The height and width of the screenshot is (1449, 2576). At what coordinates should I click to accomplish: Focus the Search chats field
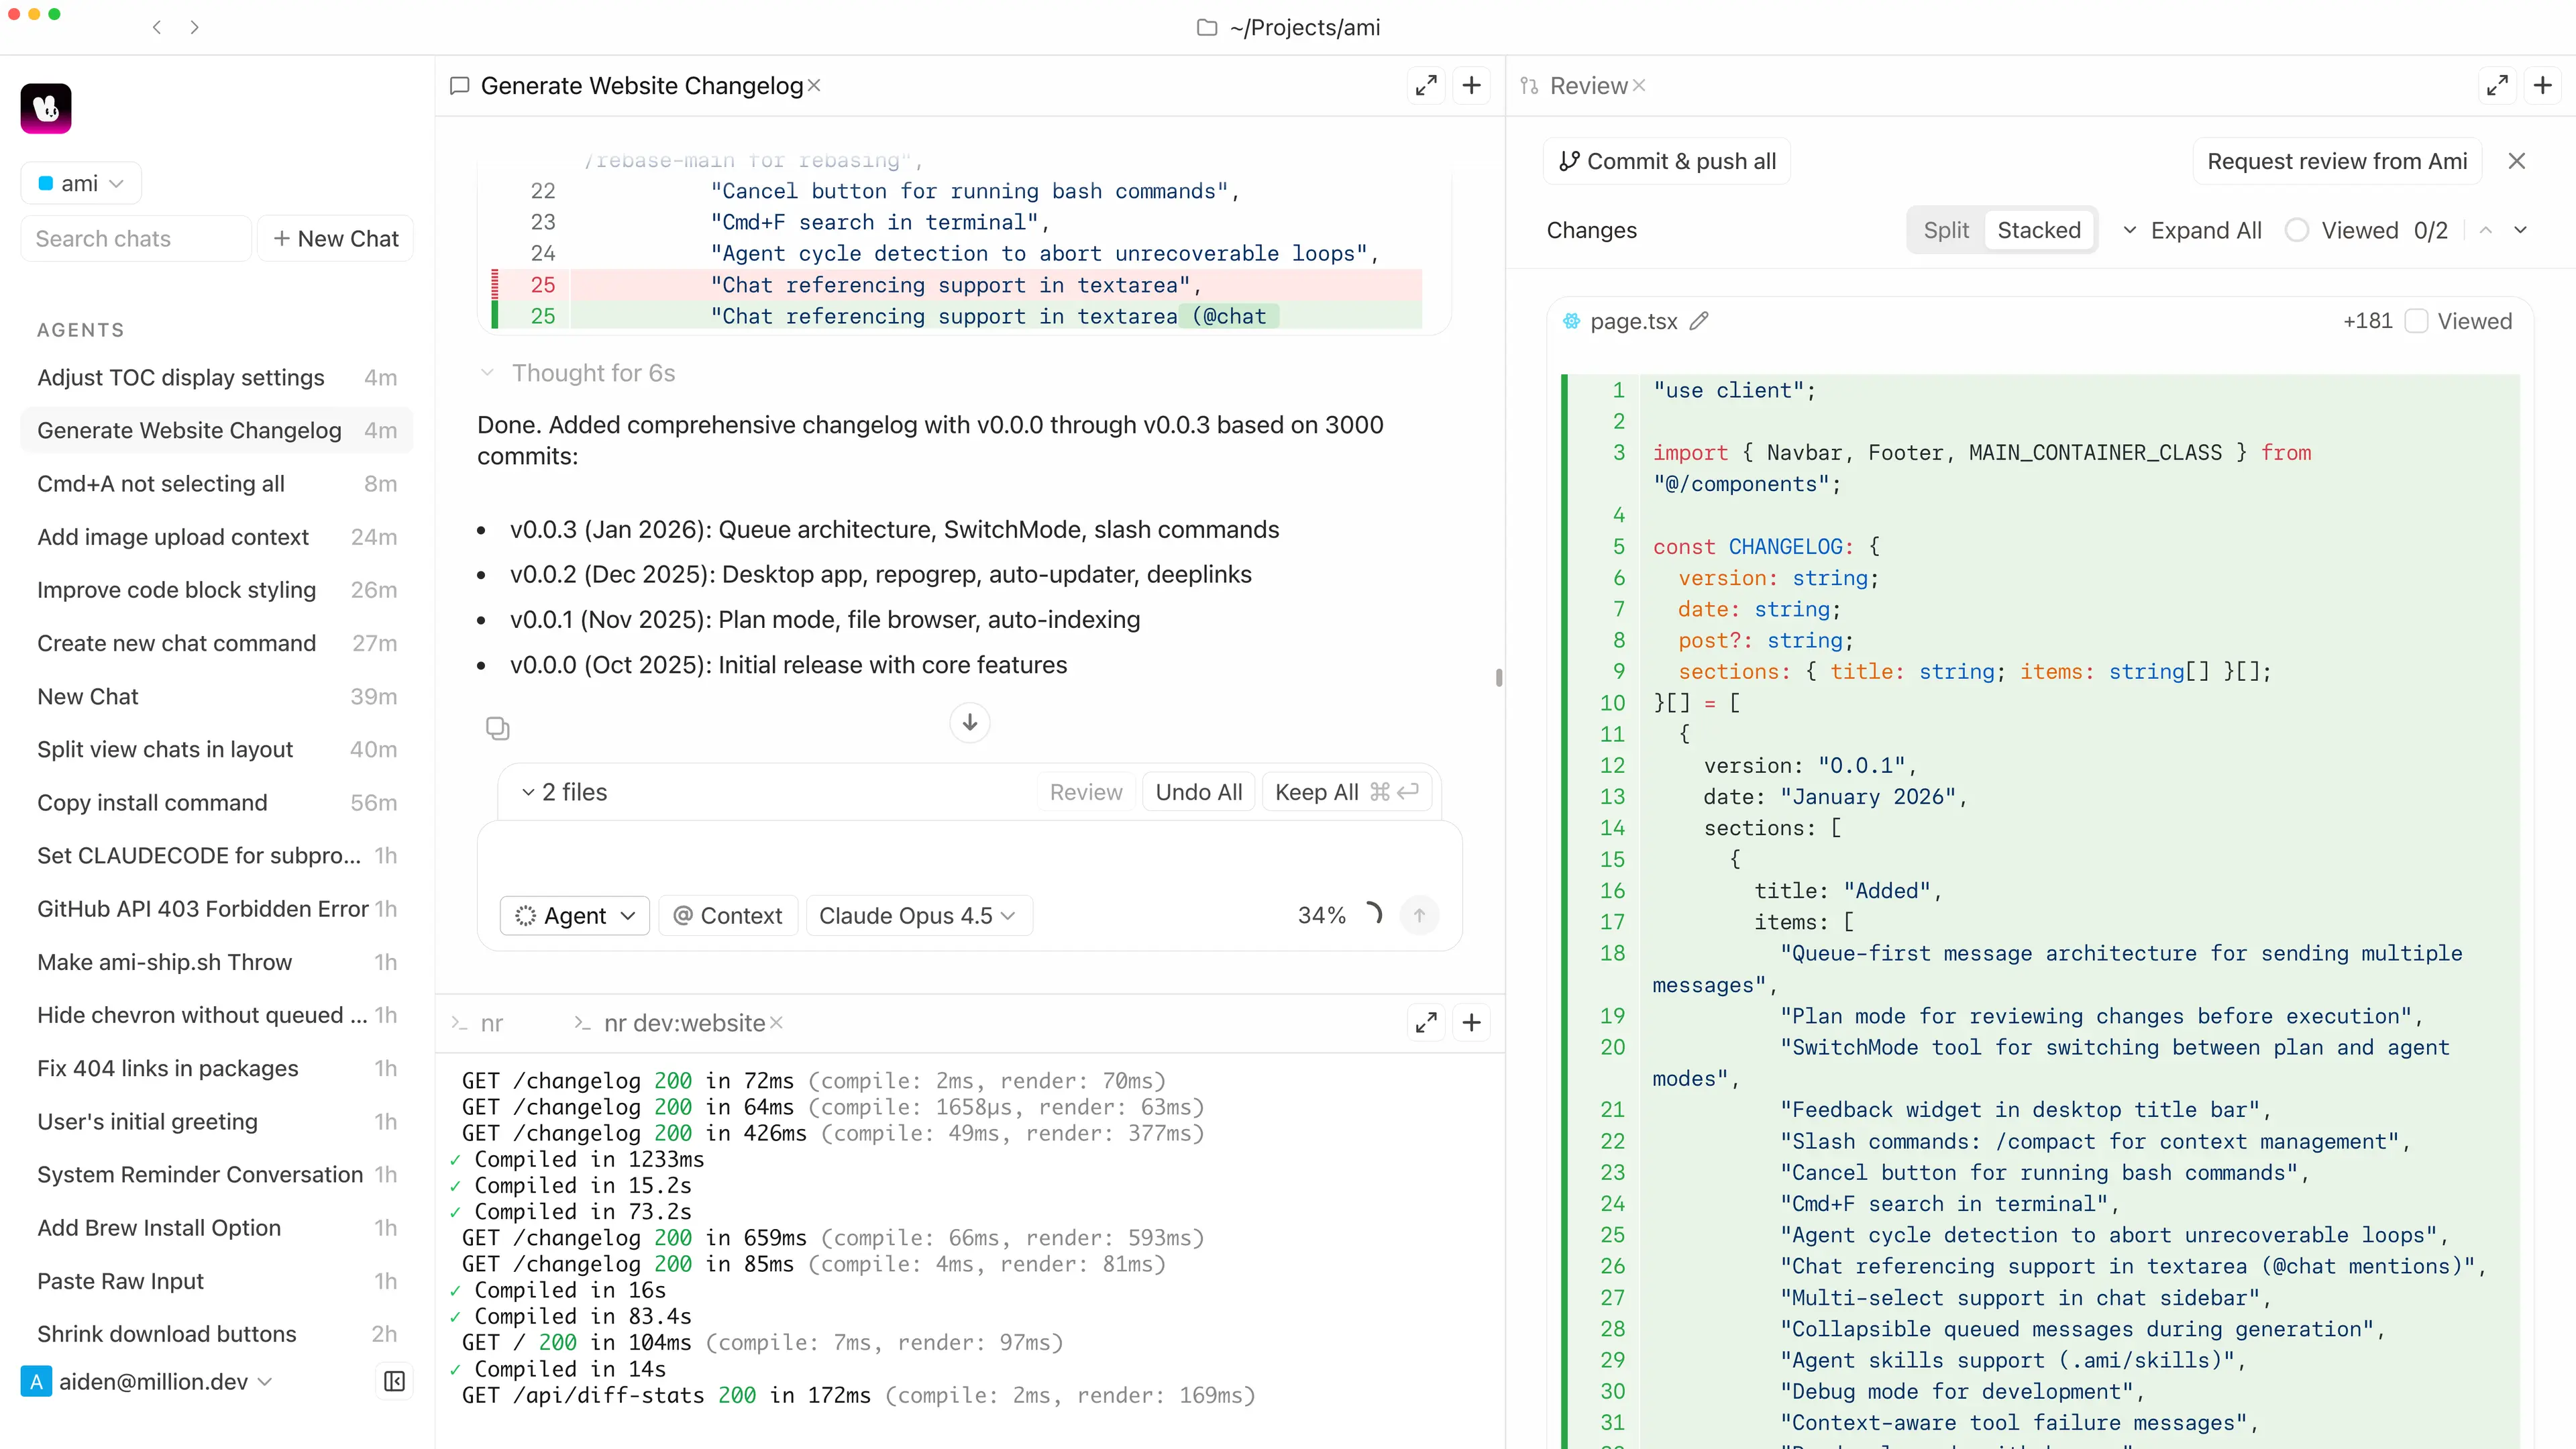[136, 238]
